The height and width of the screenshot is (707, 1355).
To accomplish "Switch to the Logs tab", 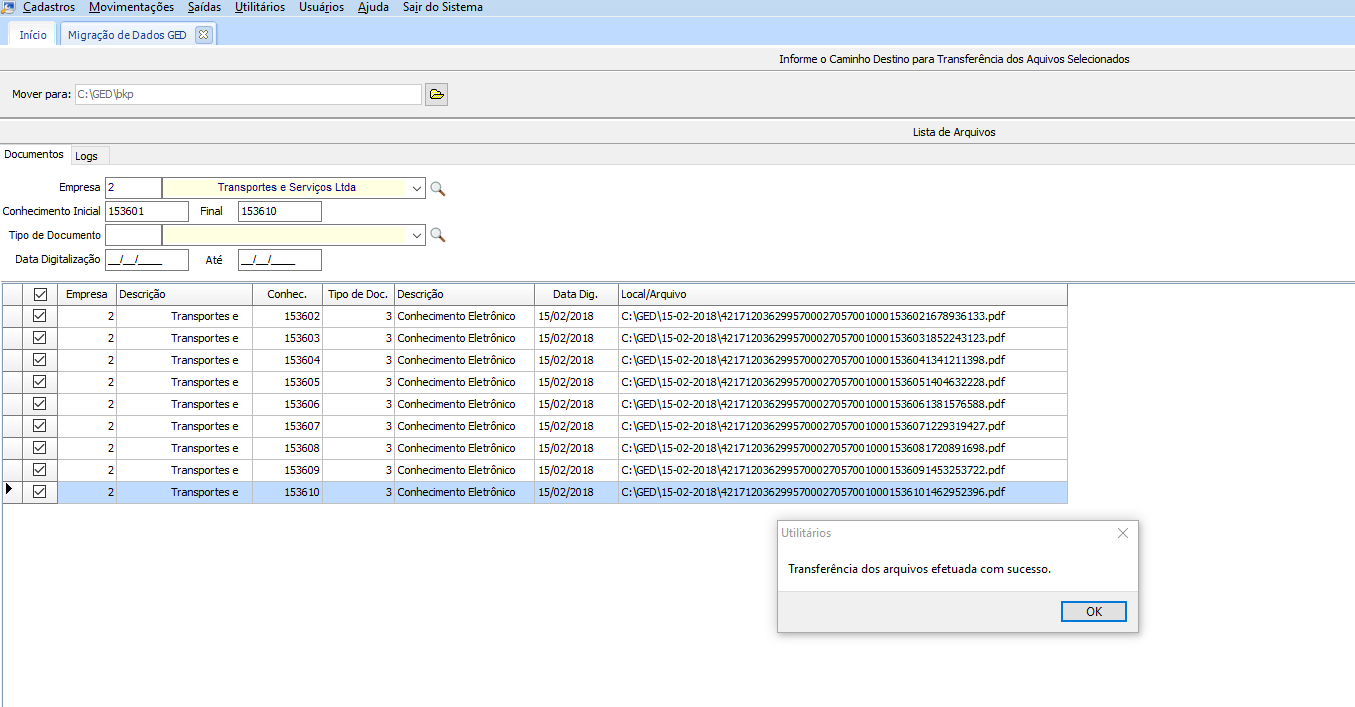I will [87, 156].
